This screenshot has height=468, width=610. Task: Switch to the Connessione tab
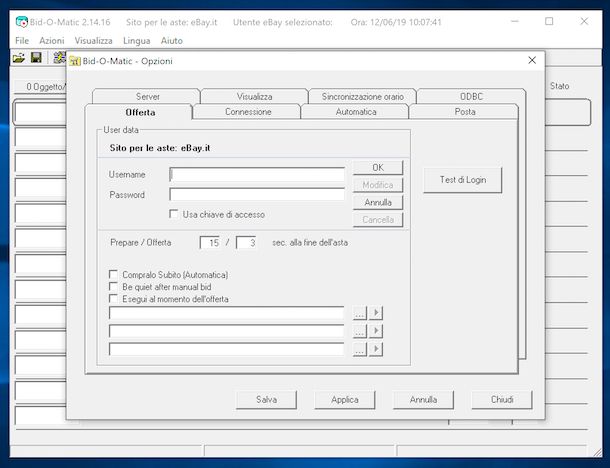coord(248,112)
